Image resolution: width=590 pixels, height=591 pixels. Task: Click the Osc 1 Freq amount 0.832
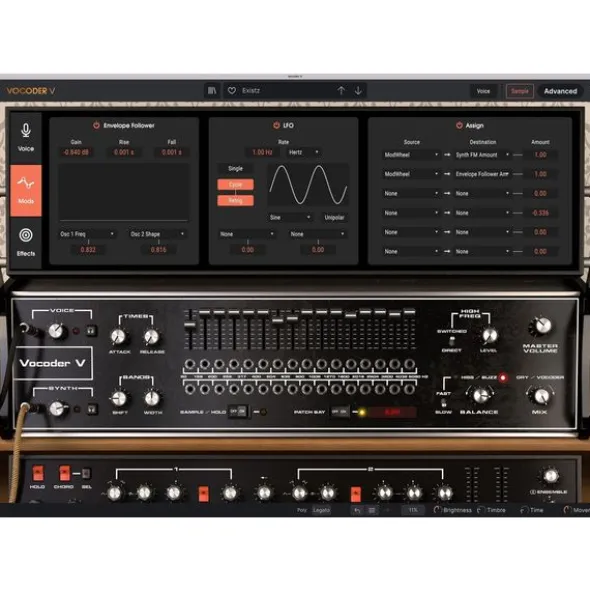pos(88,250)
